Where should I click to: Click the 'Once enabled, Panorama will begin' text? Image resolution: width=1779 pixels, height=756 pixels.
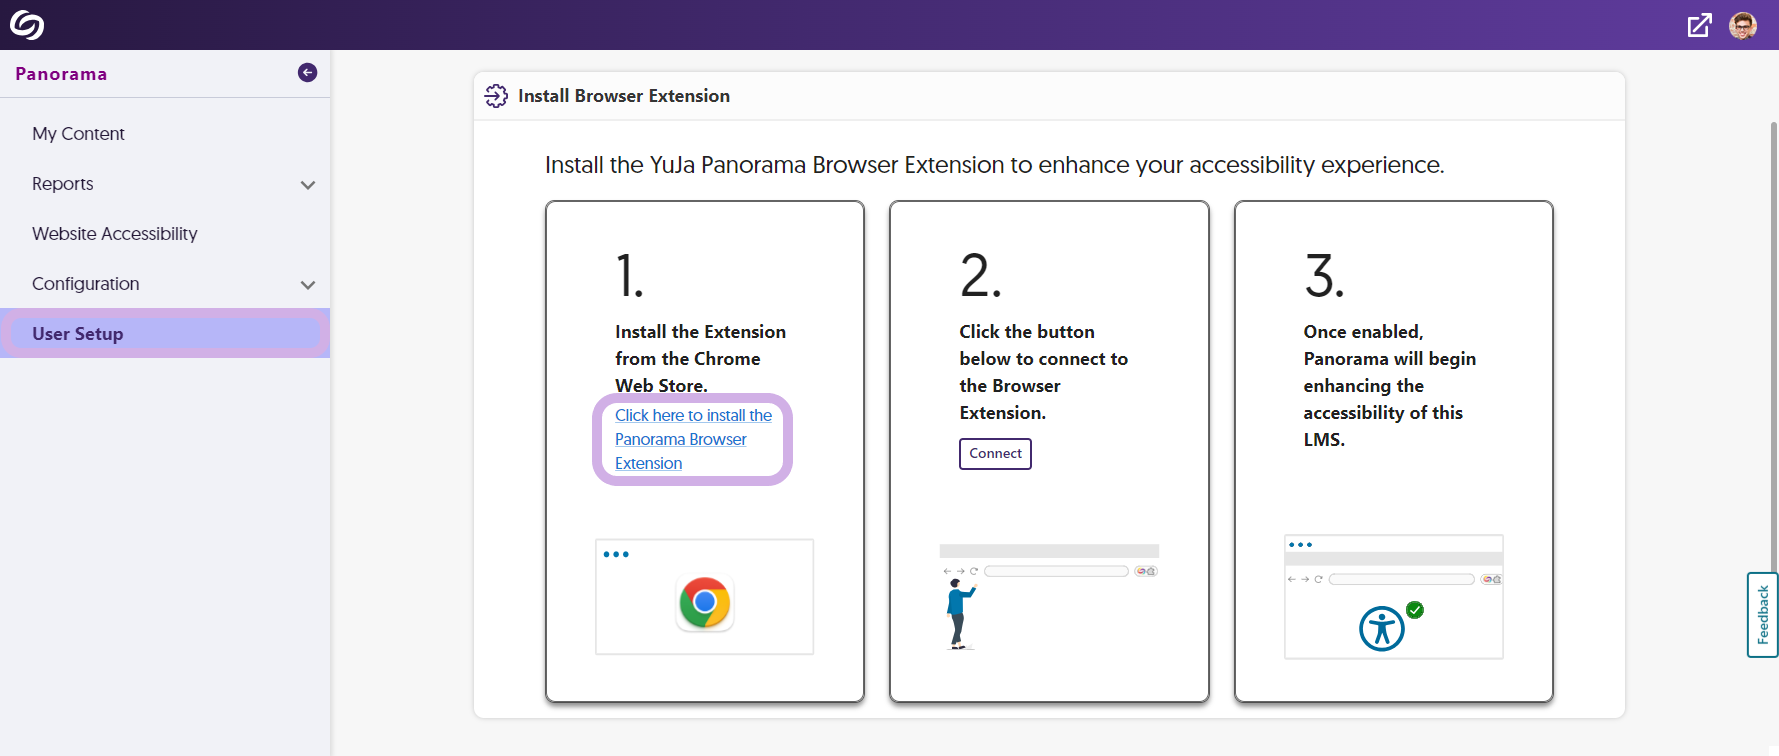(x=1389, y=385)
